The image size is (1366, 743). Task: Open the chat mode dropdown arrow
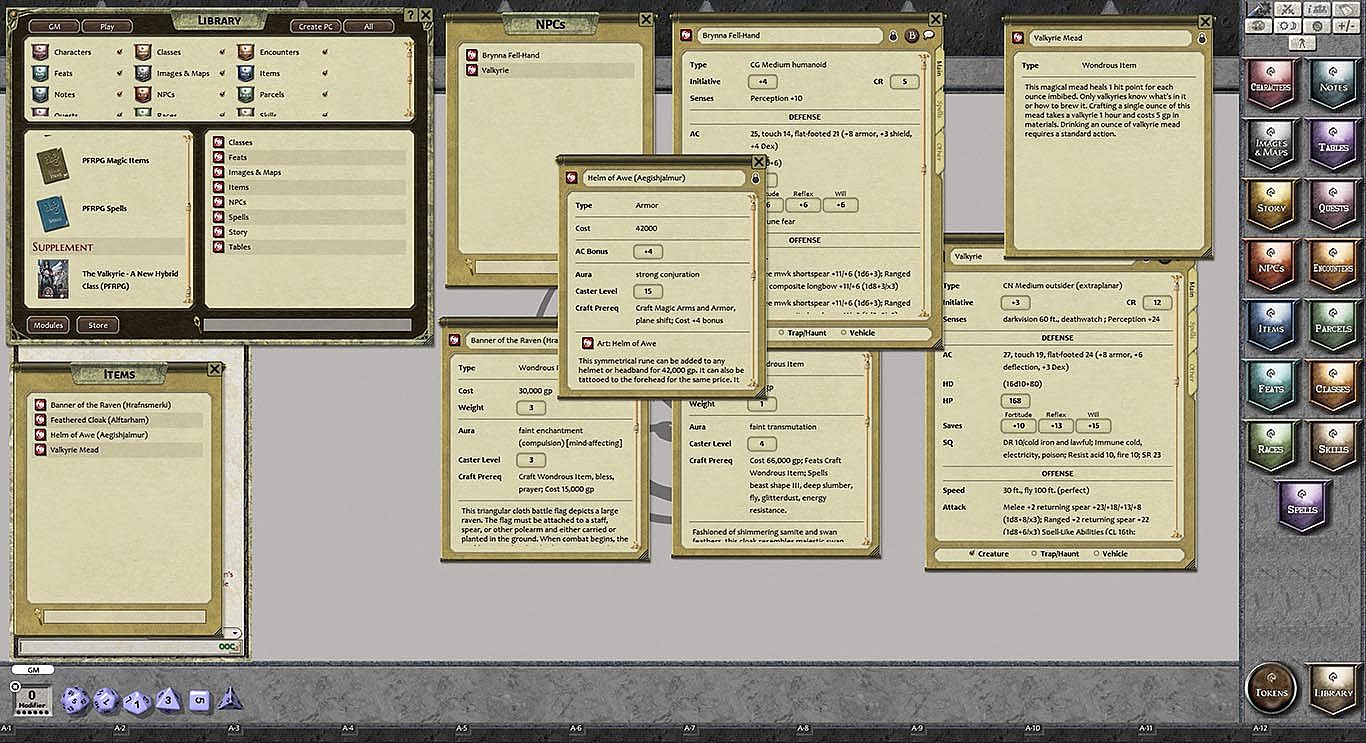[233, 633]
